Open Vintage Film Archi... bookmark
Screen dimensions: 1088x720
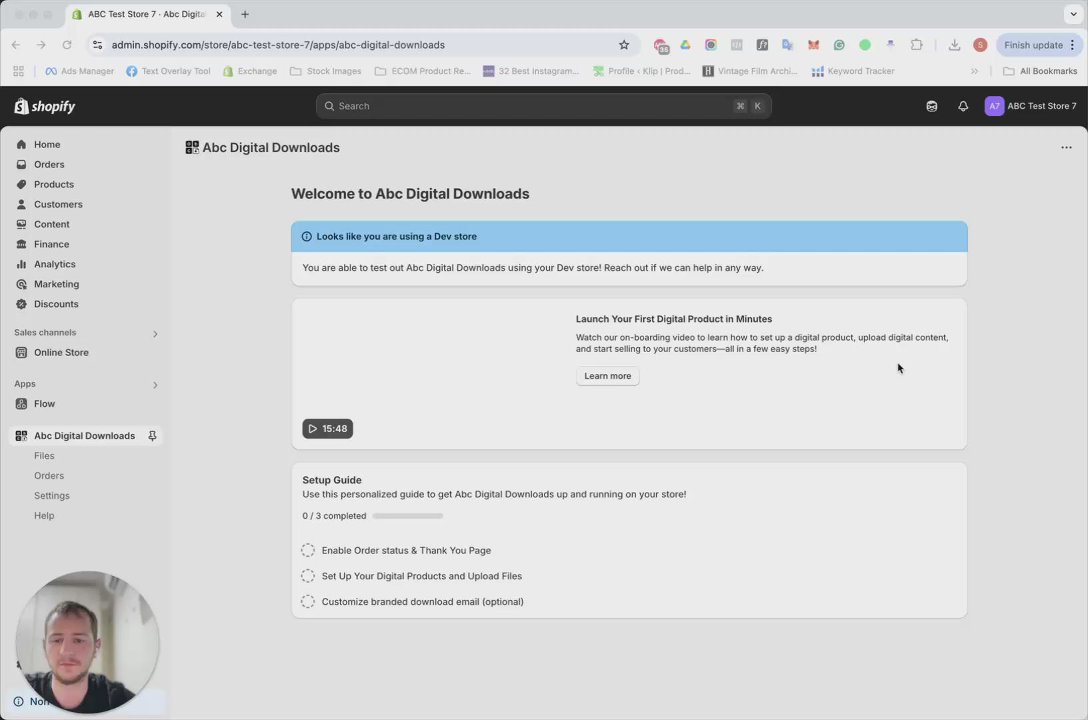tap(750, 71)
